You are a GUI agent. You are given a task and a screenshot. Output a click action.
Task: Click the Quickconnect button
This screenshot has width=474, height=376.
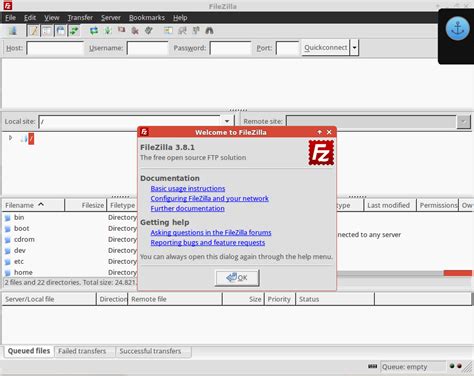click(x=326, y=48)
